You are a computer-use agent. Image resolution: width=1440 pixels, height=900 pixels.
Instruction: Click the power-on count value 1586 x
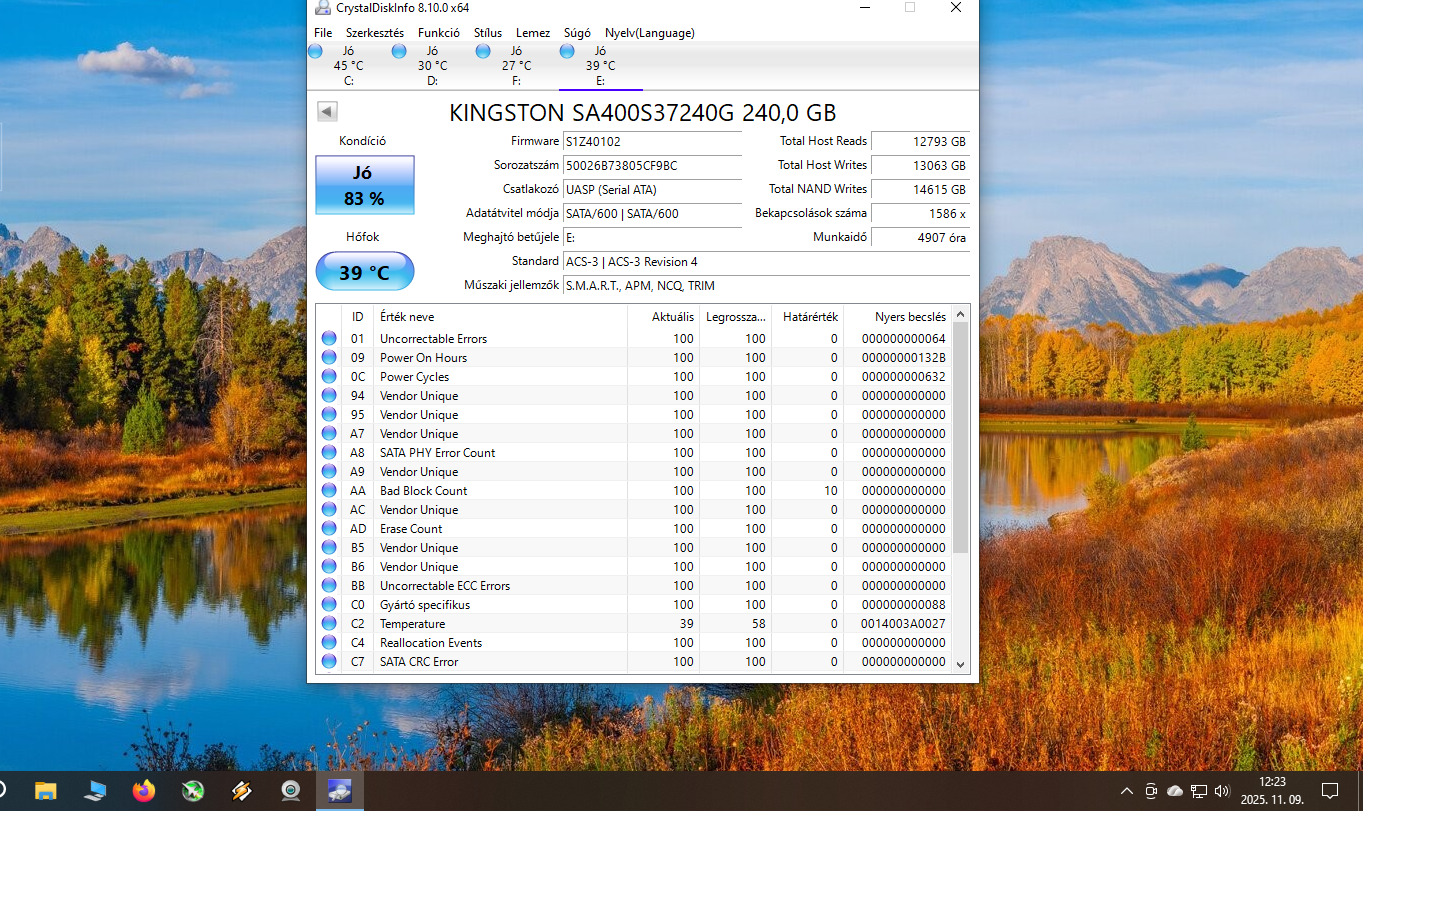coord(920,214)
